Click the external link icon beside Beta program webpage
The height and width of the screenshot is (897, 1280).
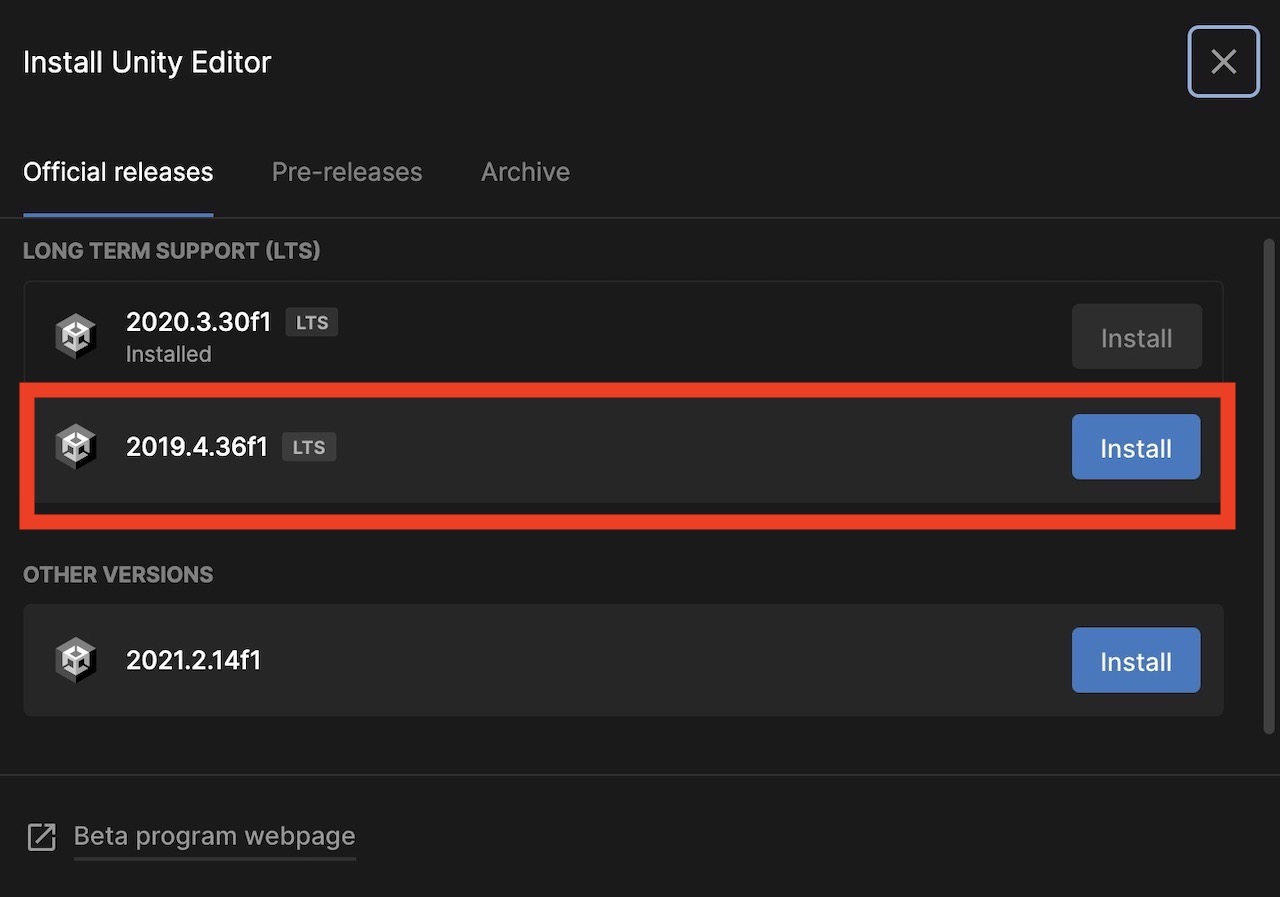[41, 836]
